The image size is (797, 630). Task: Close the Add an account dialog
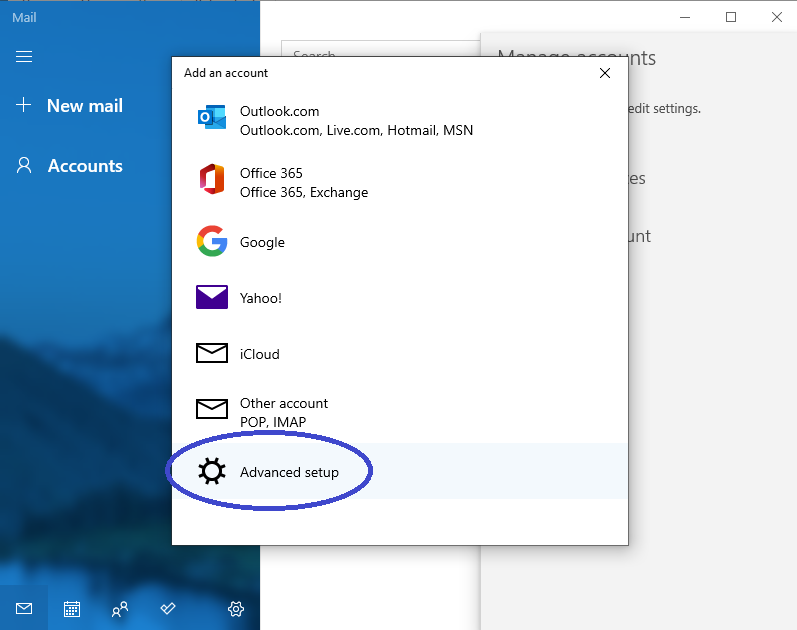coord(604,73)
